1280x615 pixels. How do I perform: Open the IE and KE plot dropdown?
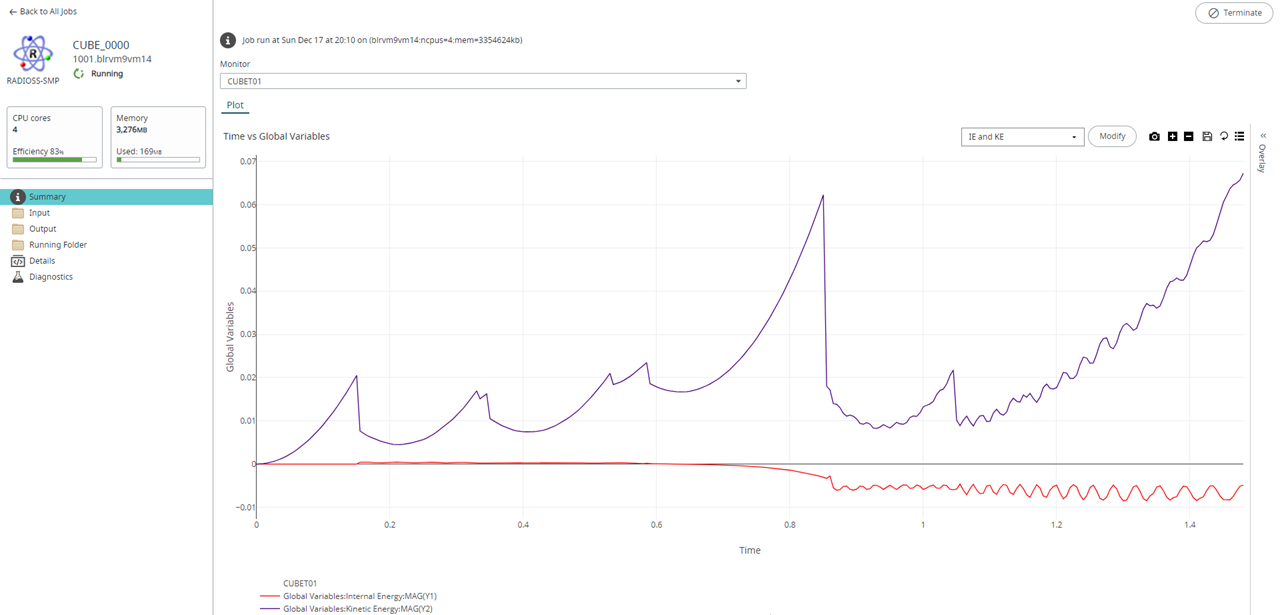(1021, 136)
